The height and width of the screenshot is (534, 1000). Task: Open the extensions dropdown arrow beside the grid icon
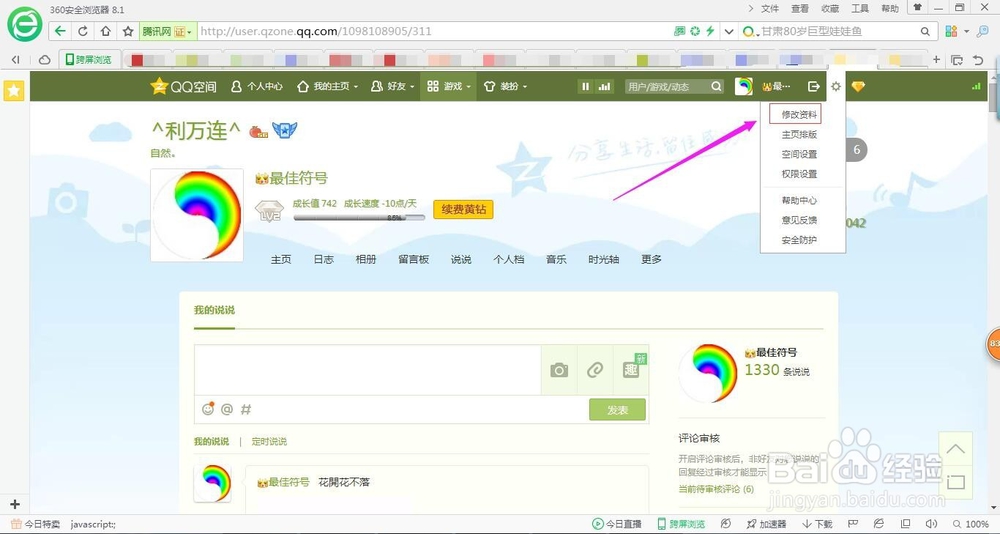(x=967, y=31)
